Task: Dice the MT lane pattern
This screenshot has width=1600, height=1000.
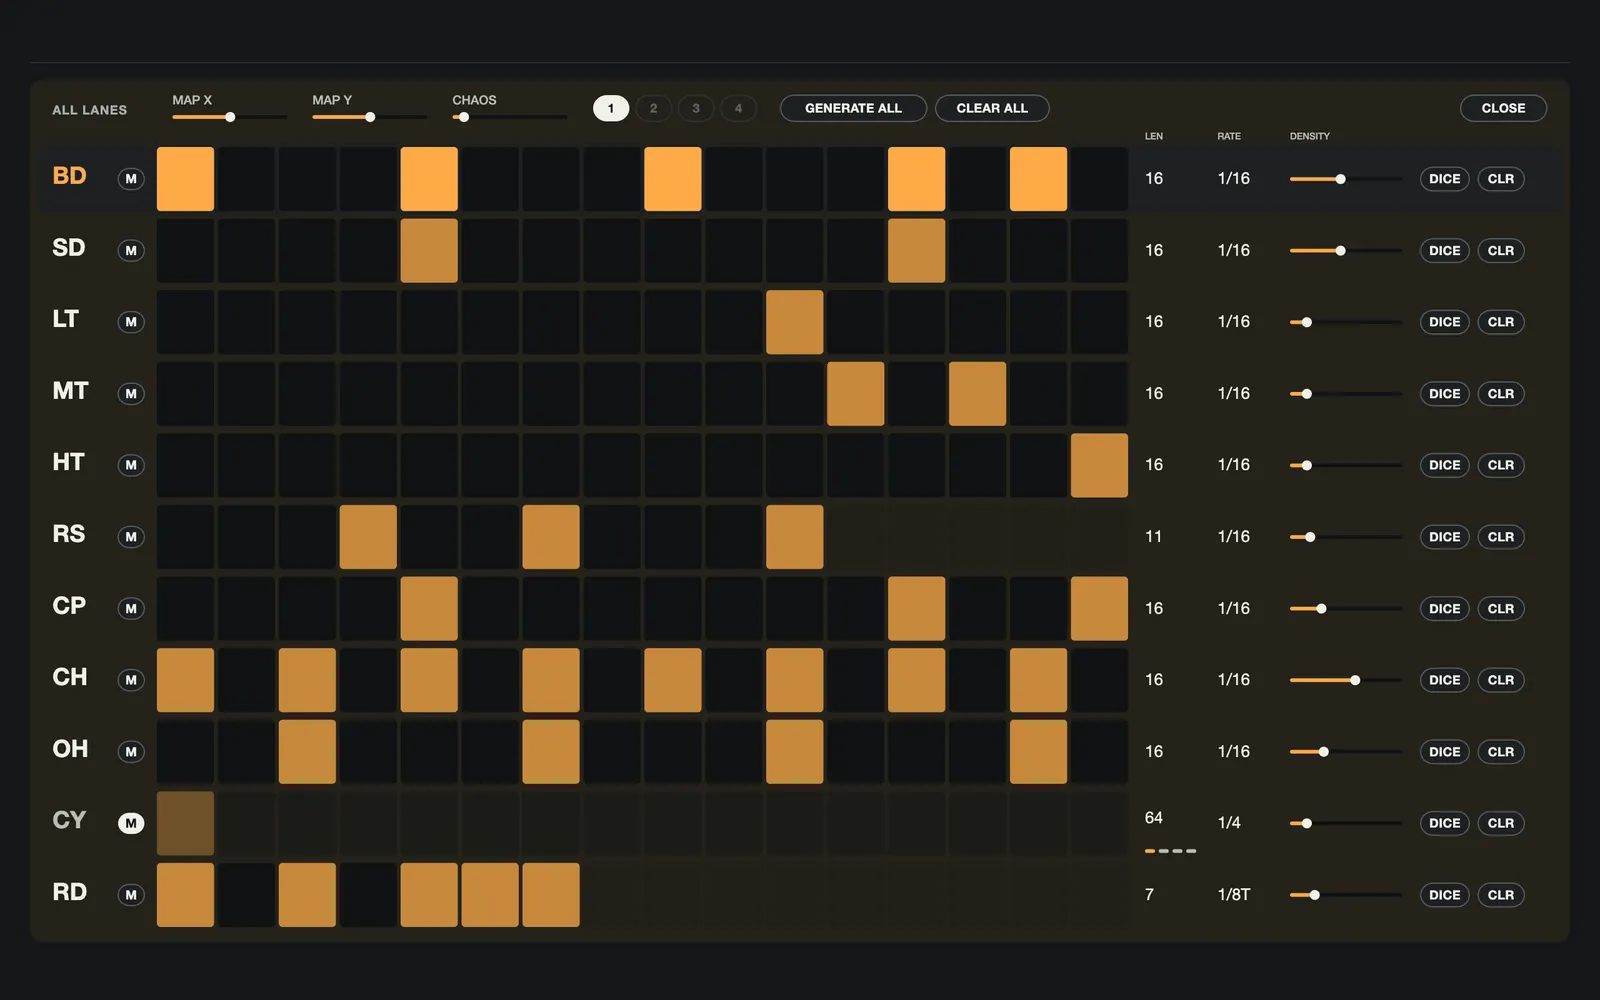Action: pos(1444,394)
